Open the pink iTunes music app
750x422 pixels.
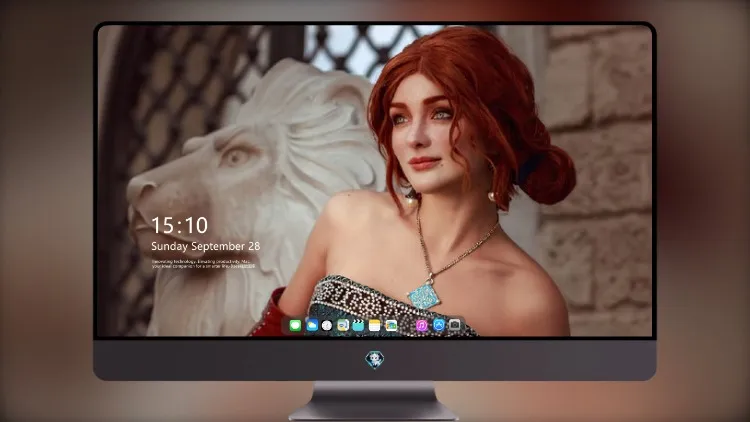click(422, 326)
